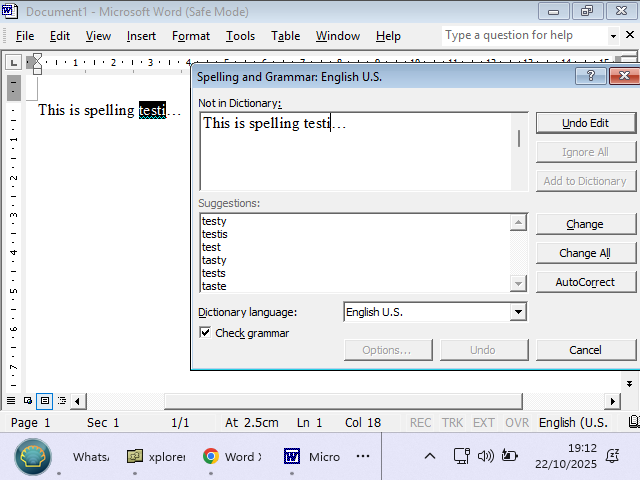Viewport: 640px width, 480px height.
Task: Click the Undo Edit button
Action: (585, 123)
